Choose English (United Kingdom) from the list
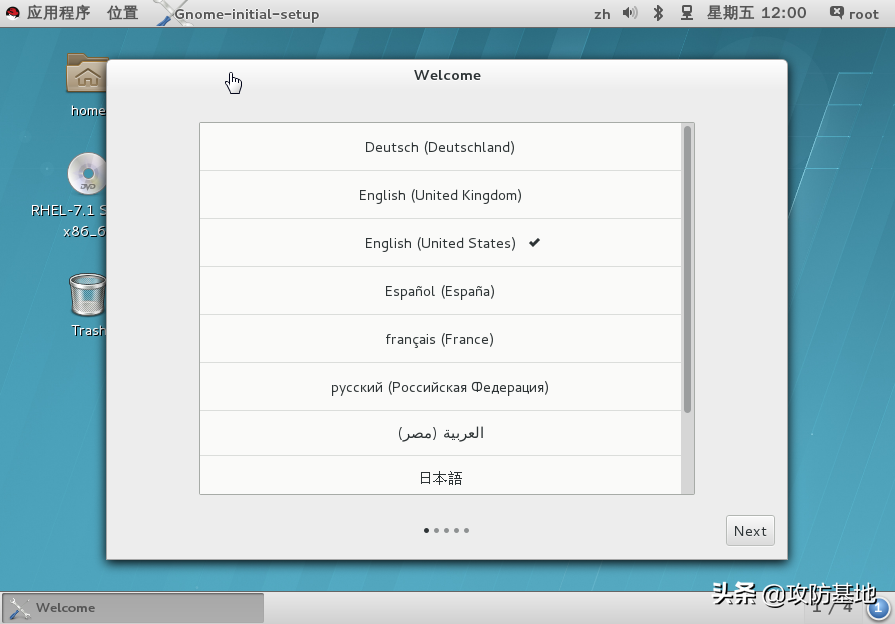The height and width of the screenshot is (624, 895). 440,195
